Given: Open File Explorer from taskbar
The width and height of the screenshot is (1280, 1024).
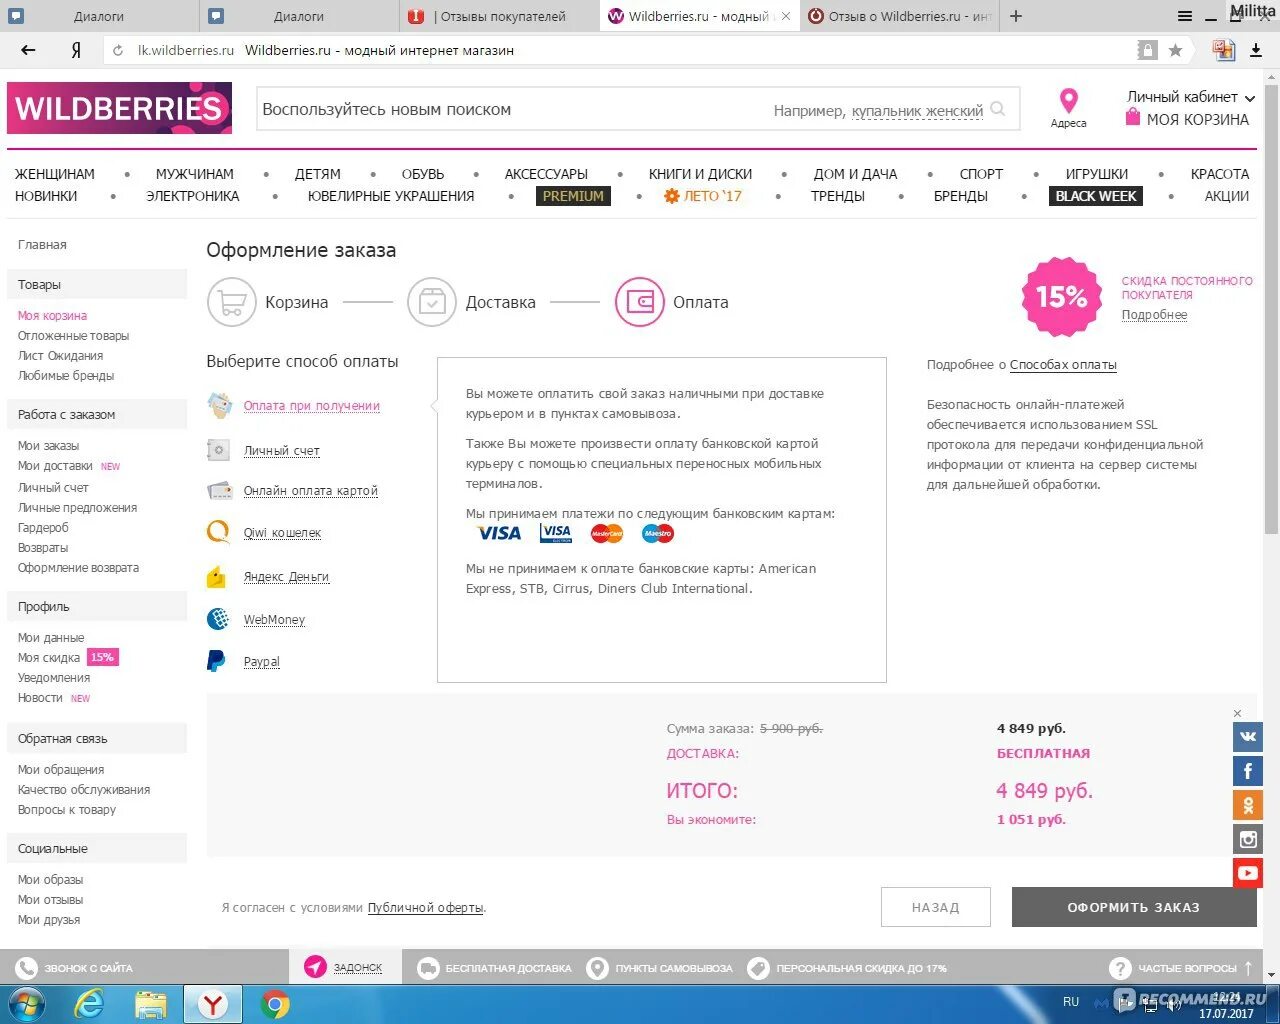Looking at the screenshot, I should coord(151,1004).
